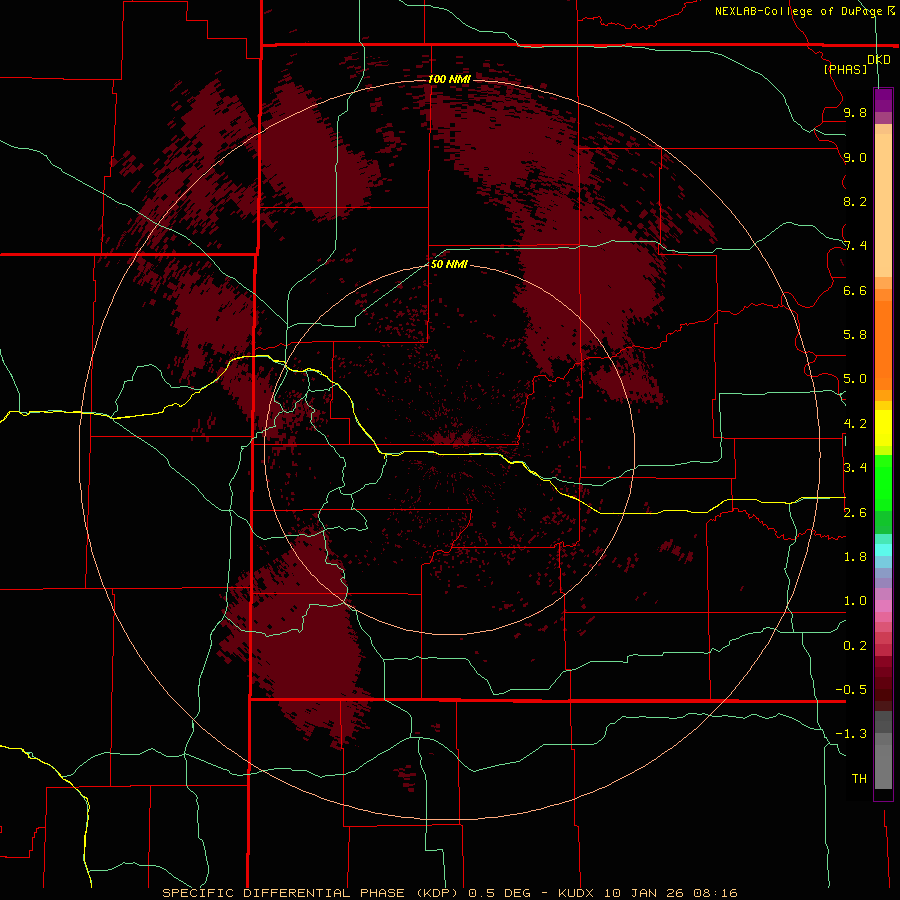Click the (KDP) text in the caption
900x900 pixels.
pyautogui.click(x=437, y=893)
